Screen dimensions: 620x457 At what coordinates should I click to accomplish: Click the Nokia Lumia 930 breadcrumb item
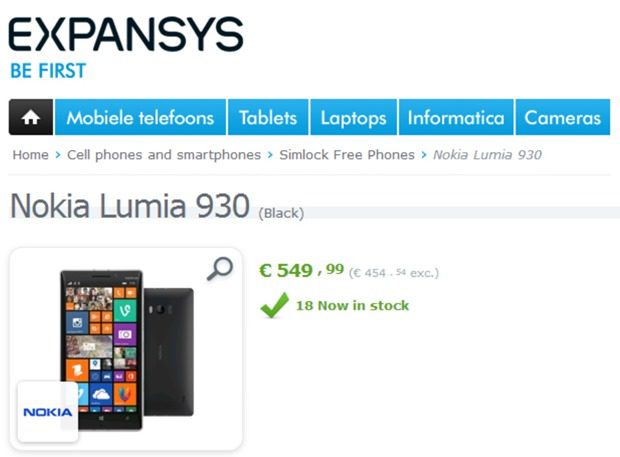pyautogui.click(x=487, y=155)
